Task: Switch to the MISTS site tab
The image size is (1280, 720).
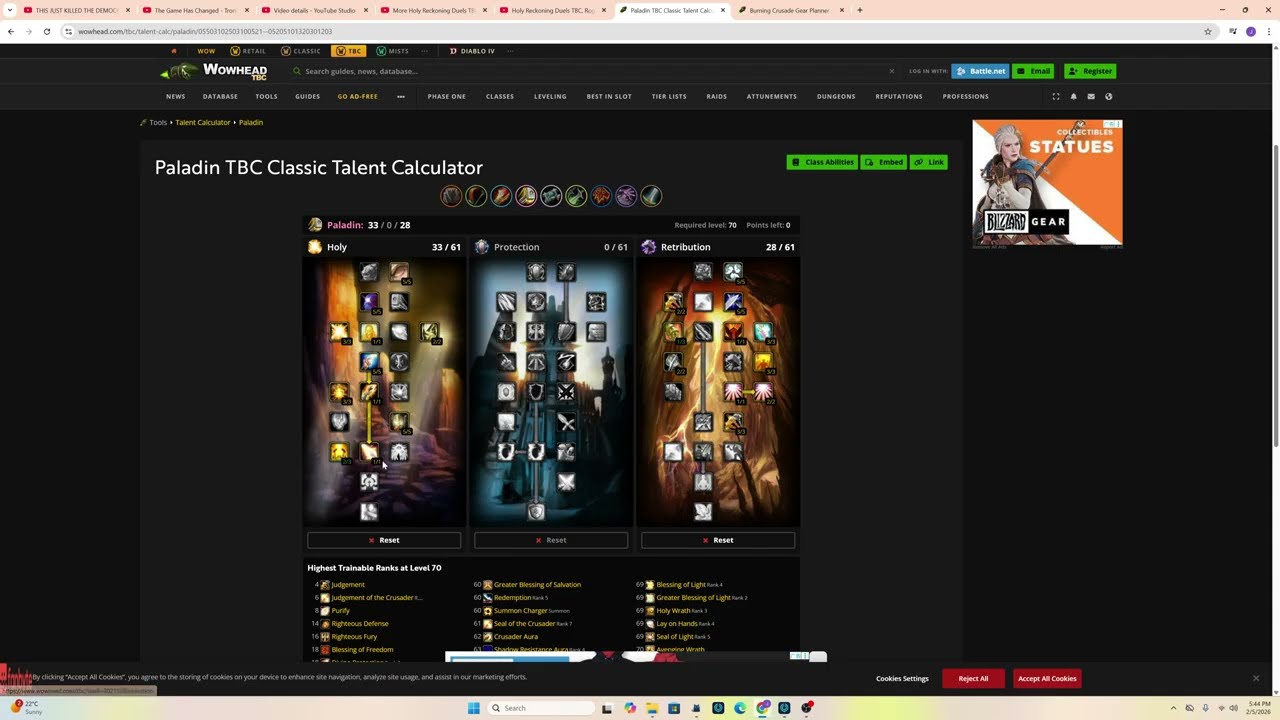Action: (392, 51)
